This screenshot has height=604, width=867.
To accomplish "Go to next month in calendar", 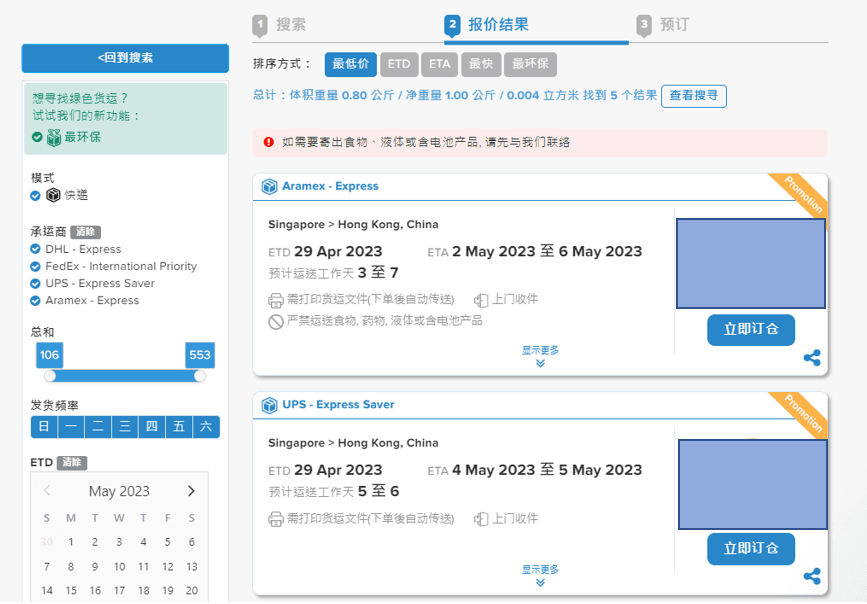I will 191,491.
